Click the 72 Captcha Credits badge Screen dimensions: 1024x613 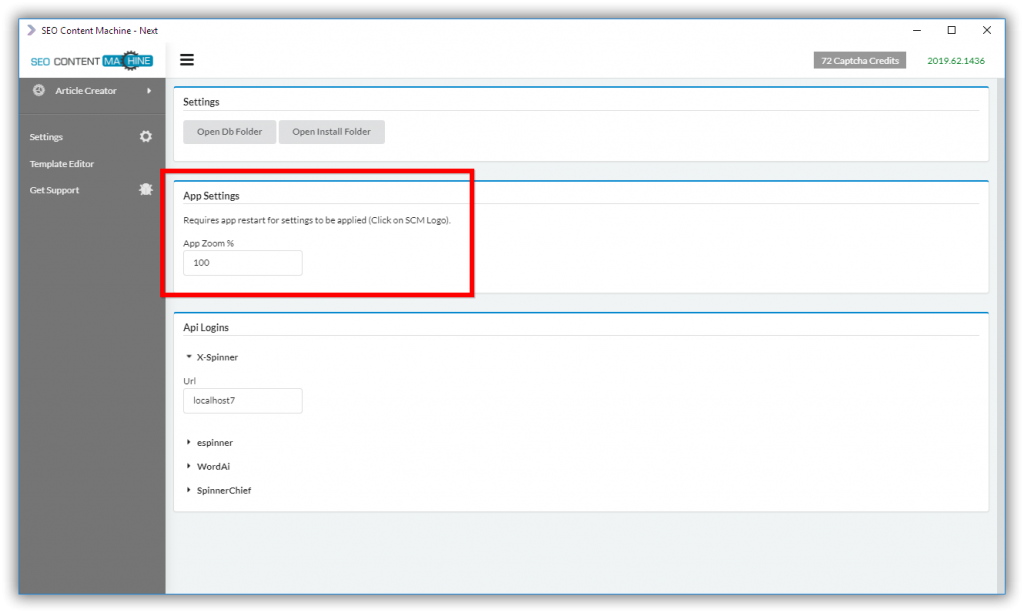coord(859,61)
